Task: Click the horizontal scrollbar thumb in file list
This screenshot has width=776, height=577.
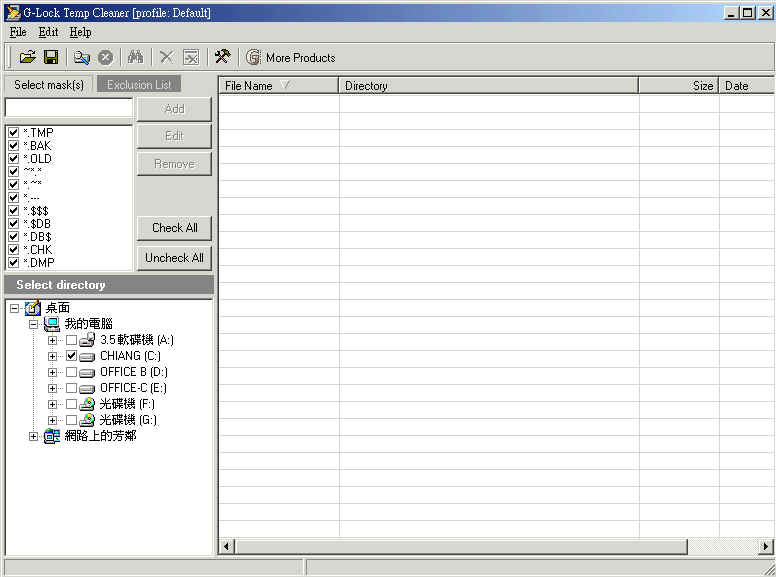Action: tap(461, 546)
